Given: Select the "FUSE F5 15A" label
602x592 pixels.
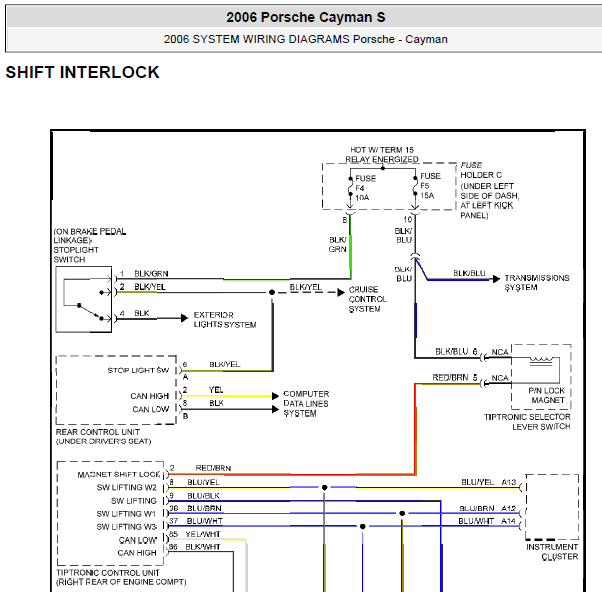Looking at the screenshot, I should tap(430, 186).
